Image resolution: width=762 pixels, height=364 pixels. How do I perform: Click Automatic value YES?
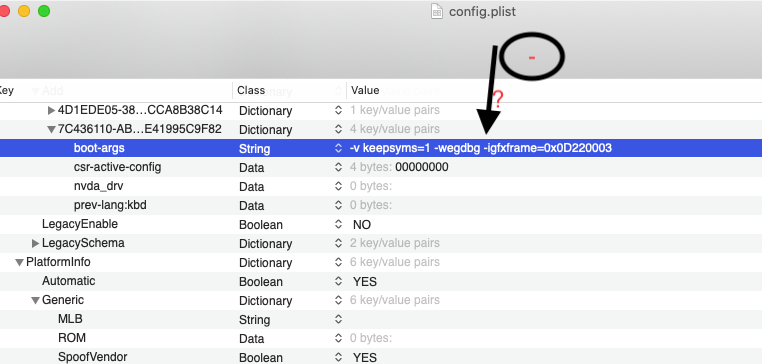click(x=365, y=281)
